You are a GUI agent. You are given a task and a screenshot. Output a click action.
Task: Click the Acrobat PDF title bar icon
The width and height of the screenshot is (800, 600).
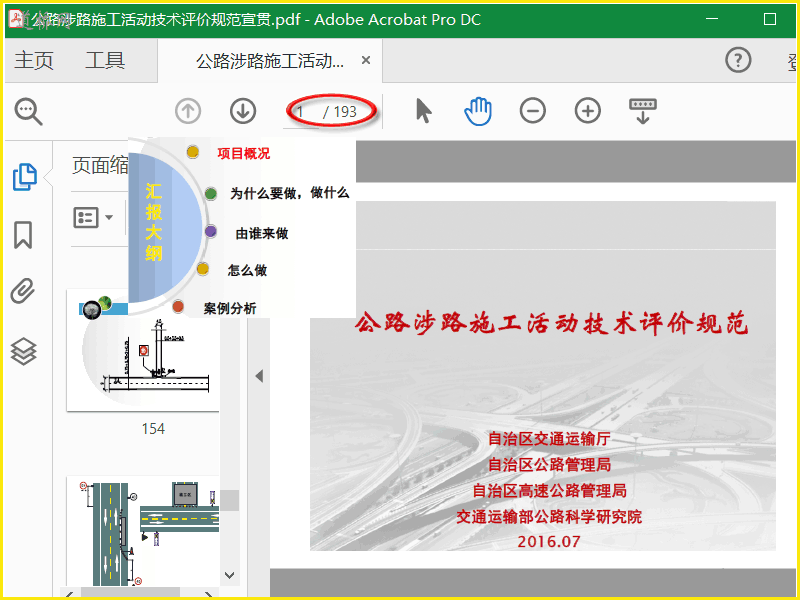[17, 19]
